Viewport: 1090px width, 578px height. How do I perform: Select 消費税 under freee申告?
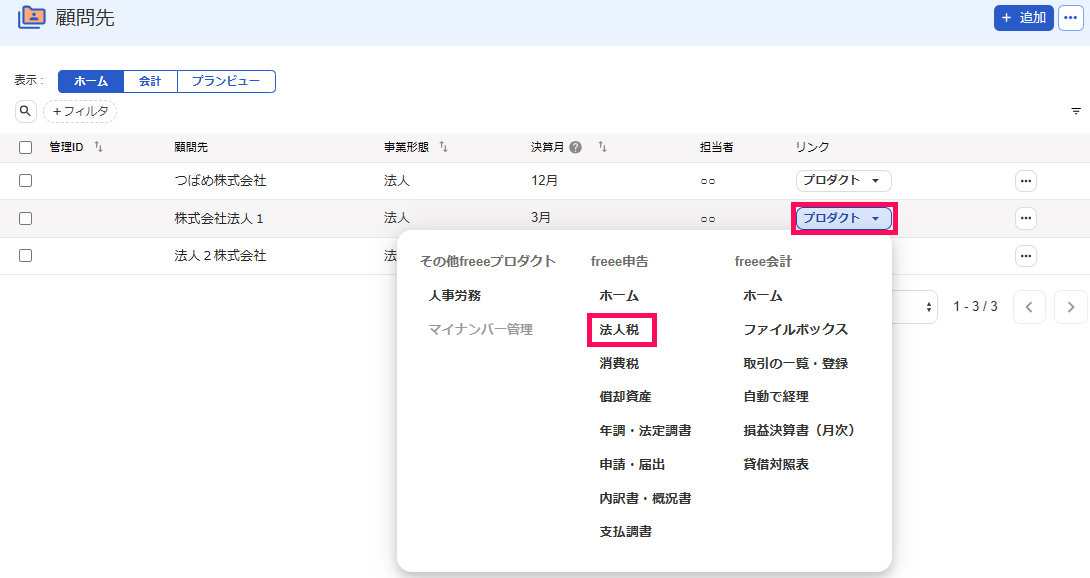click(619, 363)
